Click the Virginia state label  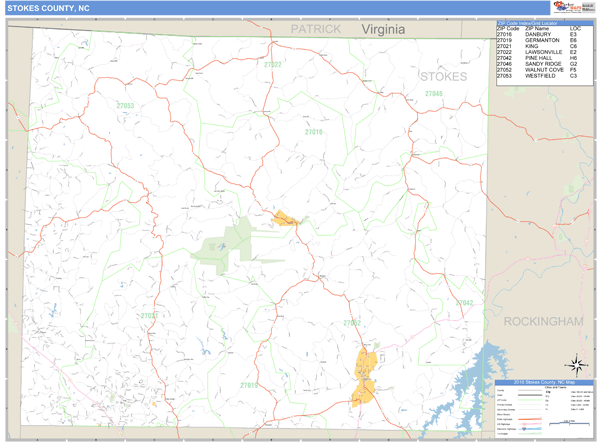coord(384,30)
